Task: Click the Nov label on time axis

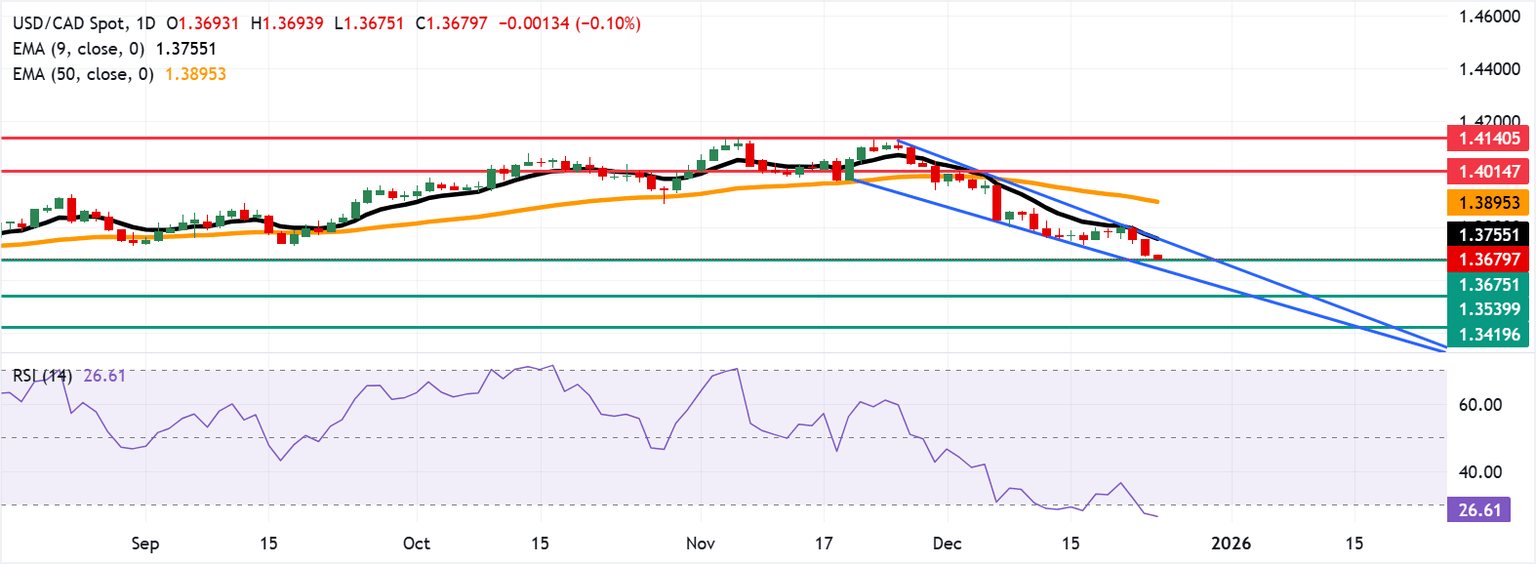Action: coord(700,544)
